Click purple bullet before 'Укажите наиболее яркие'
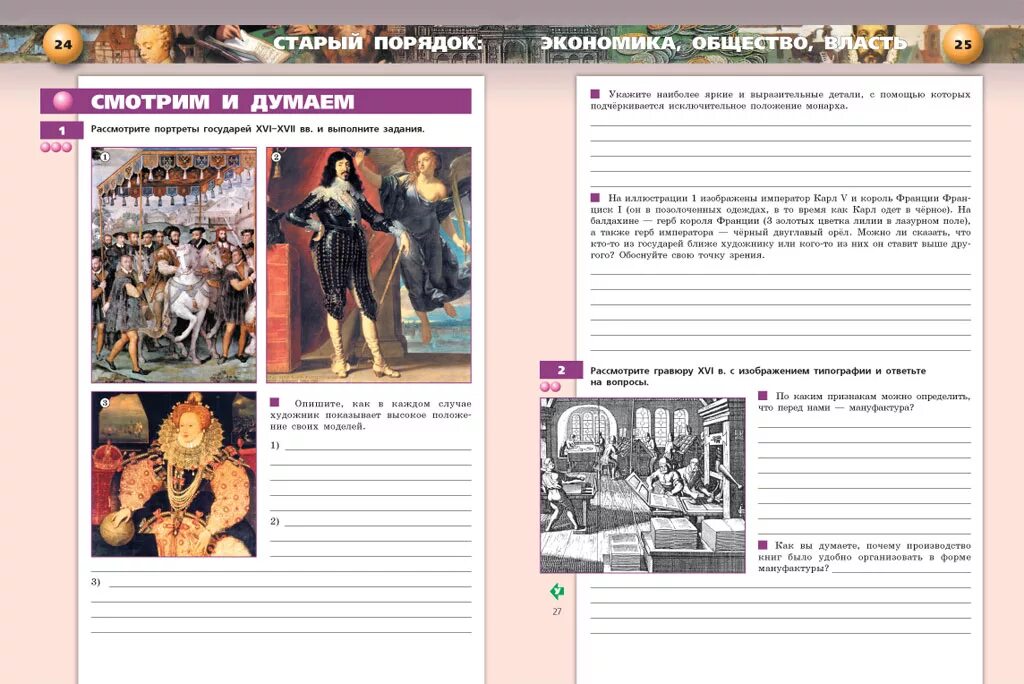The width and height of the screenshot is (1024, 684). click(x=595, y=94)
